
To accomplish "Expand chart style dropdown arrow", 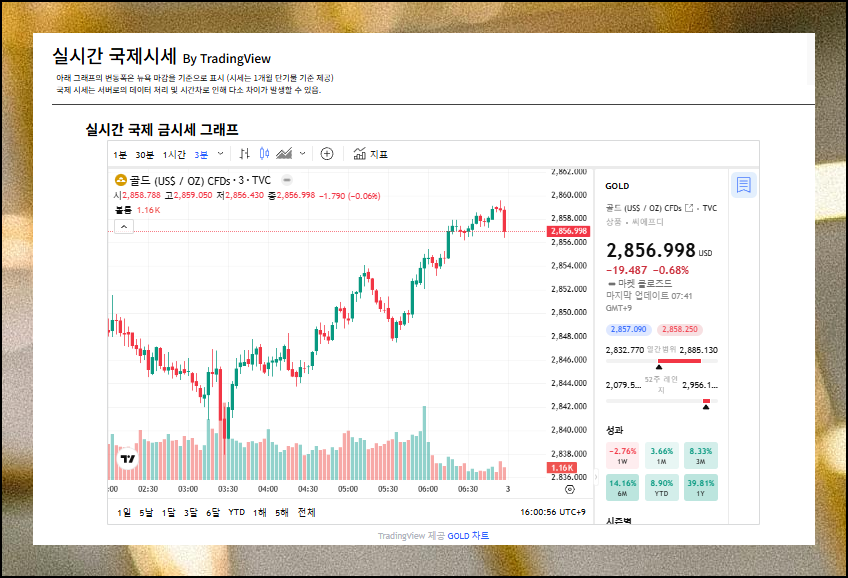I will tap(302, 154).
